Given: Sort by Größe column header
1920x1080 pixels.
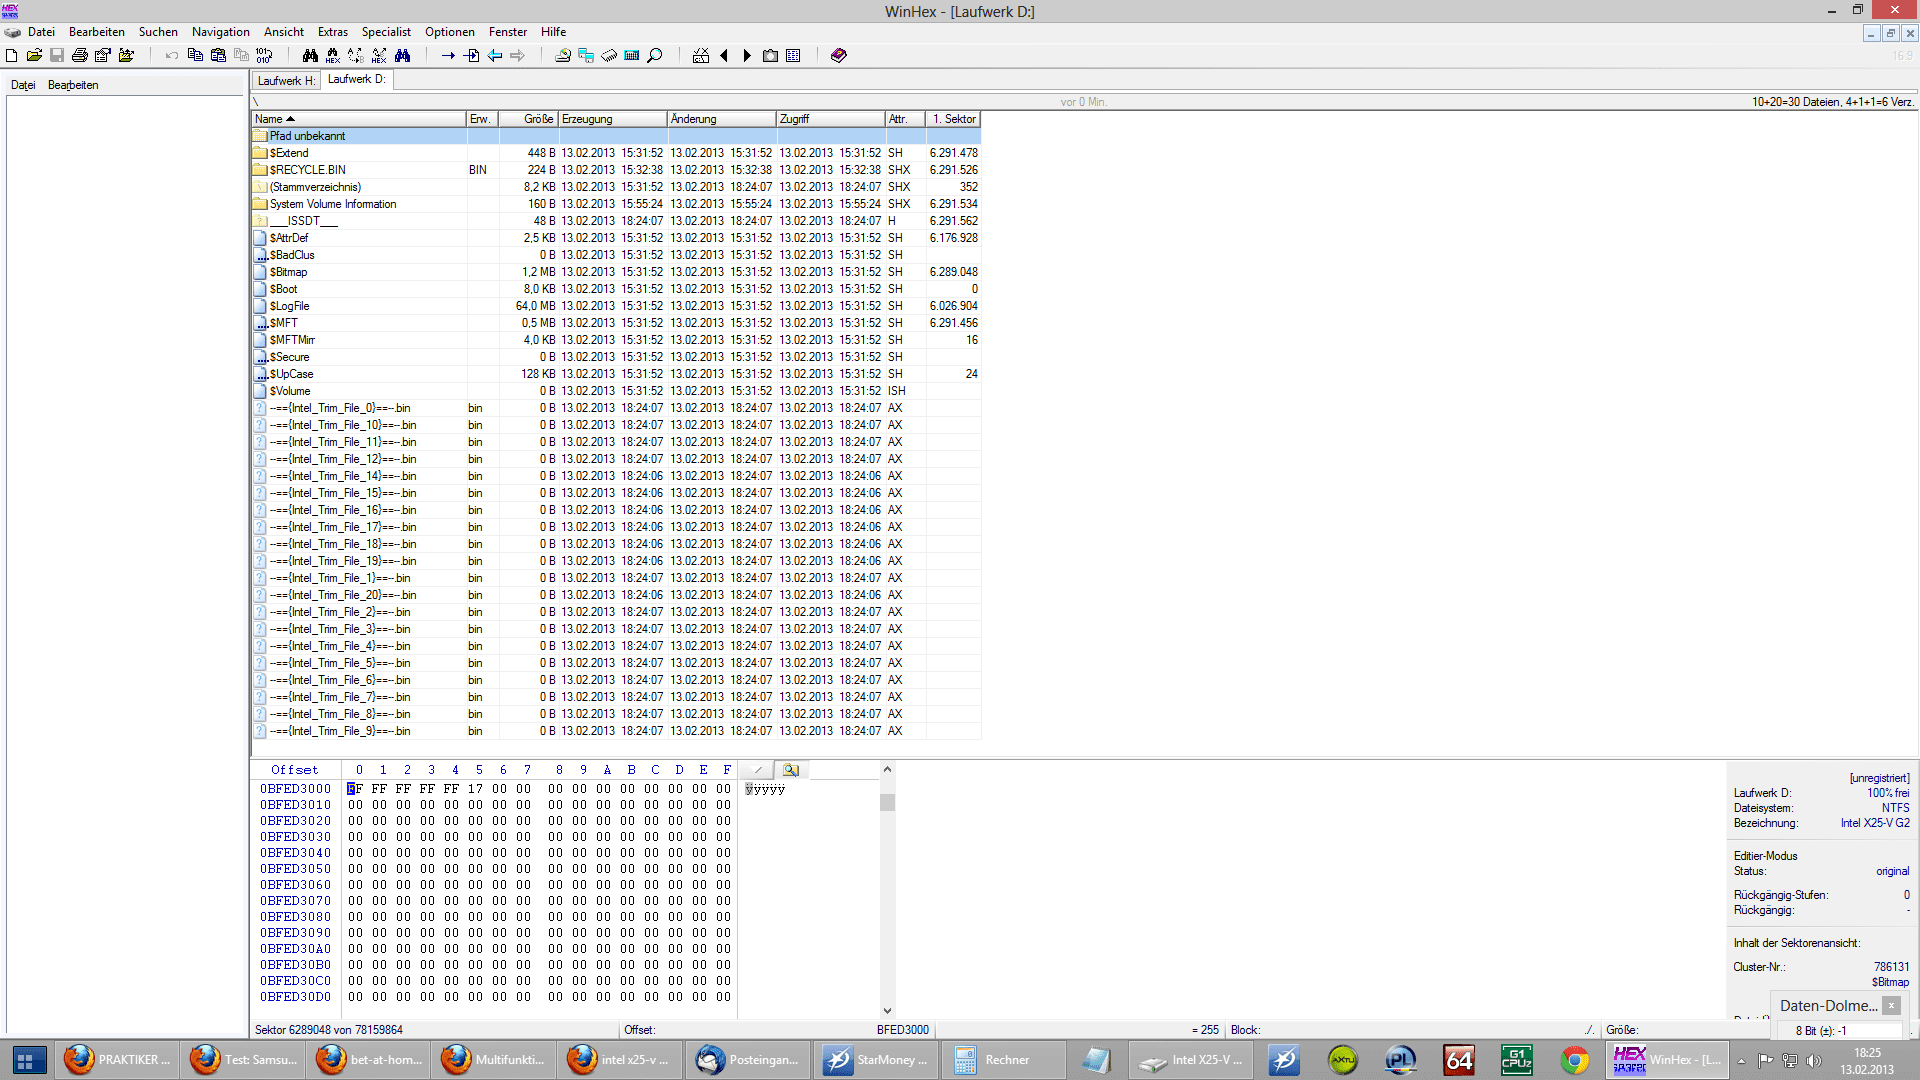Looking at the screenshot, I should 528,119.
